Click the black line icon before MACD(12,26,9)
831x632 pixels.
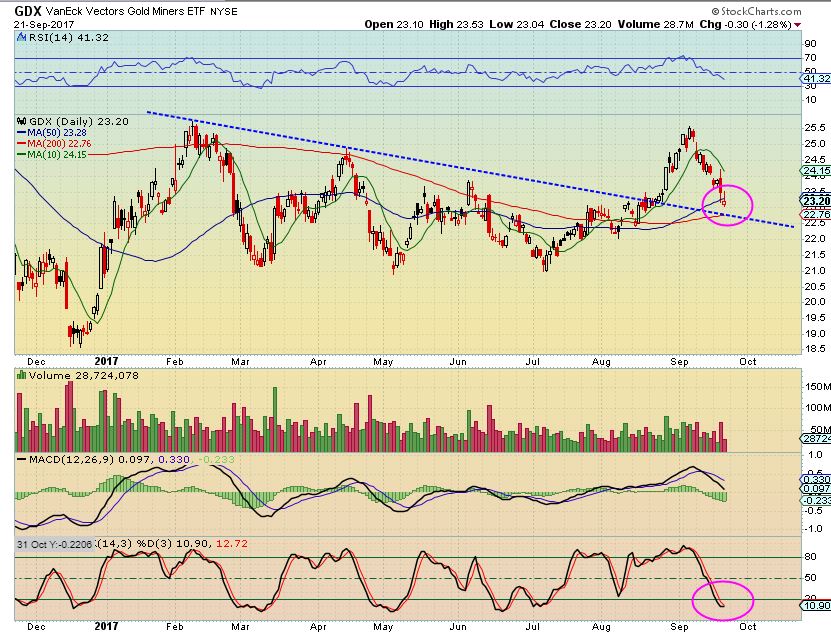pyautogui.click(x=22, y=460)
